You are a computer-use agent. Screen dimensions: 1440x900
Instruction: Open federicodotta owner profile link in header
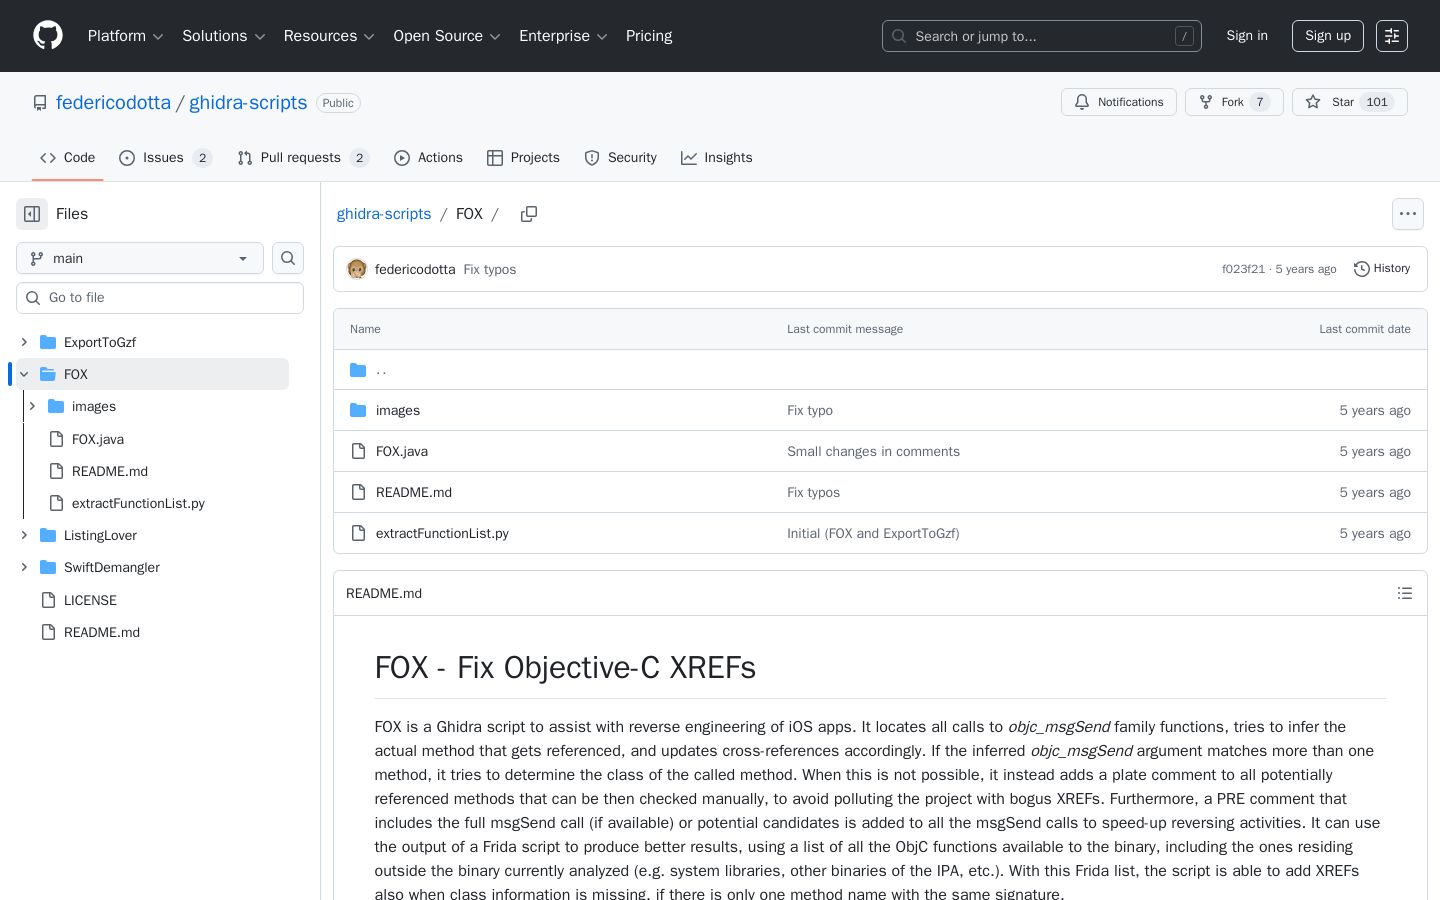coord(113,103)
